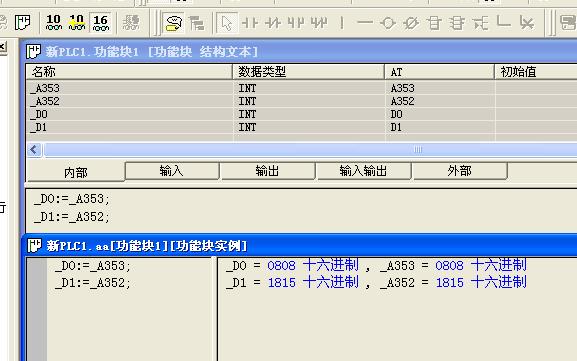Viewport: 577px width, 361px height.
Task: Choose the selection arrow tool
Action: 226,23
